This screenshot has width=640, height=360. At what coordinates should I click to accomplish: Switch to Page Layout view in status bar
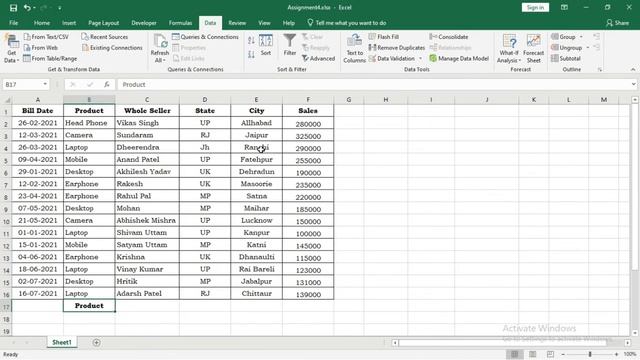coord(533,354)
